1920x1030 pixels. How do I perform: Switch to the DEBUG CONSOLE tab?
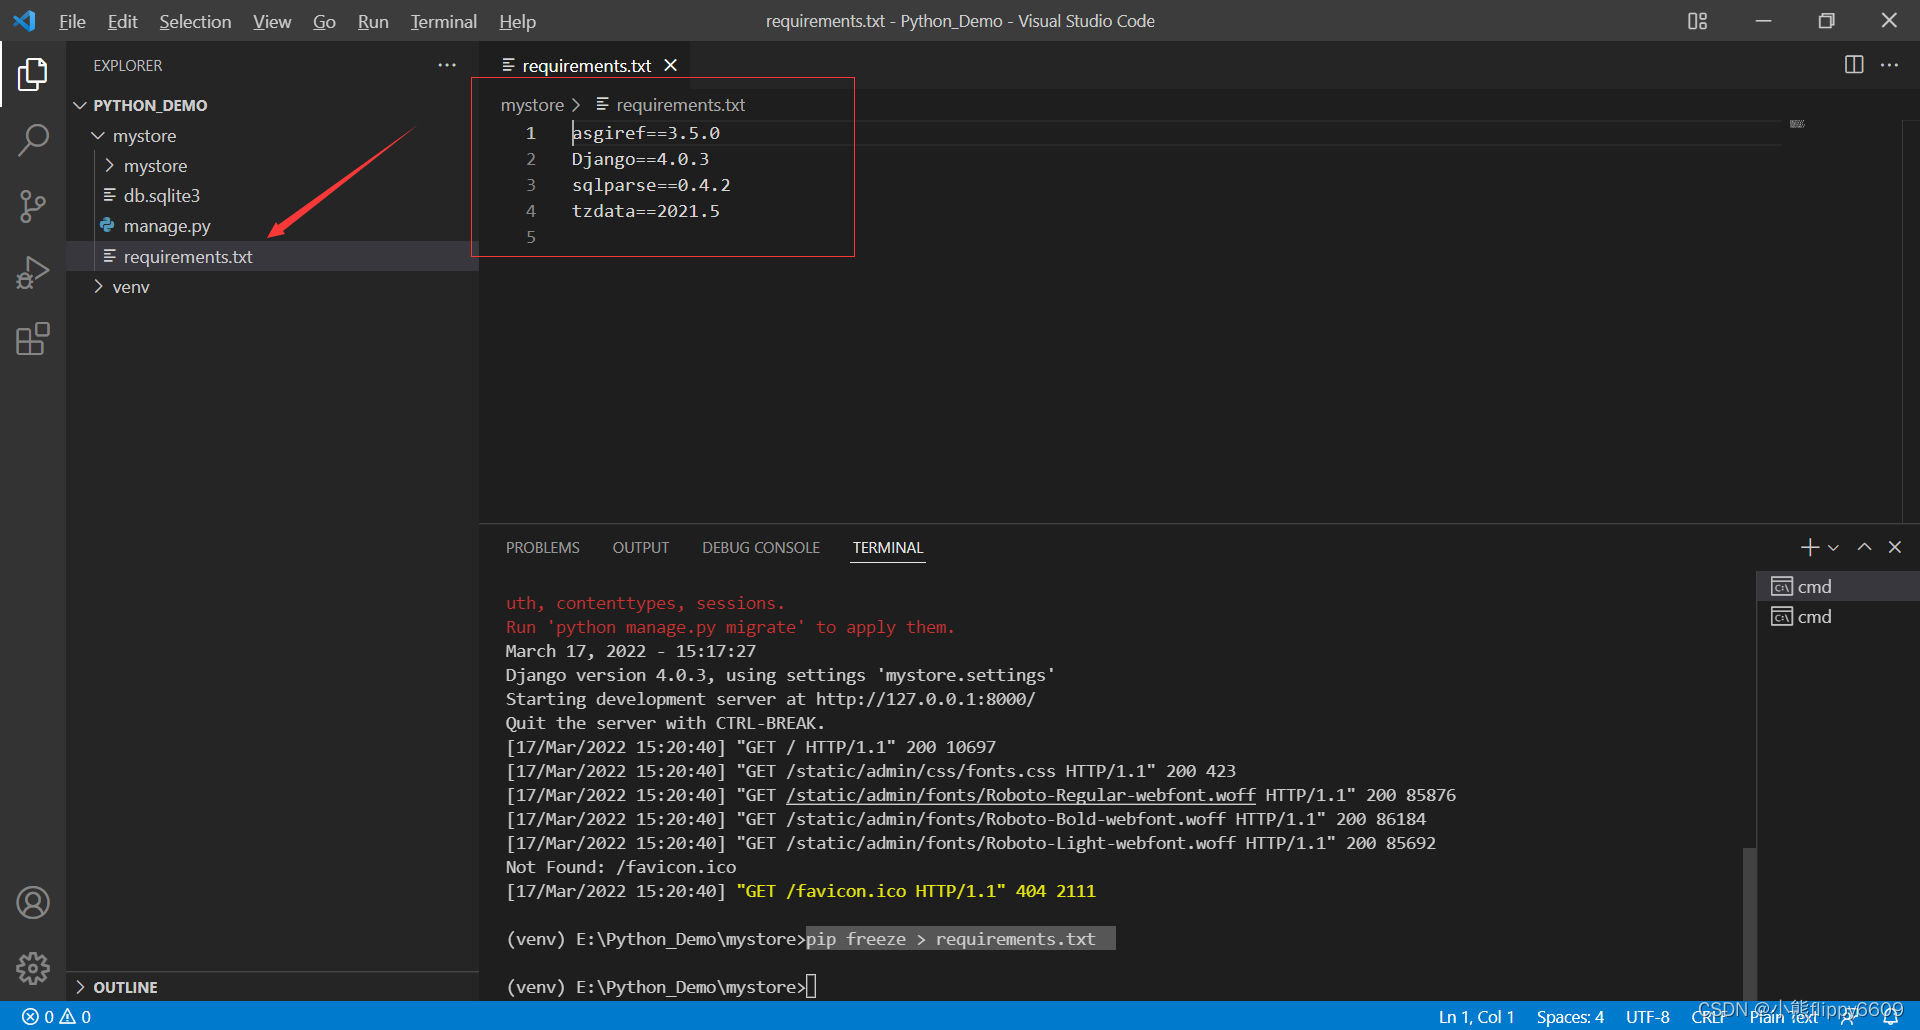tap(761, 548)
